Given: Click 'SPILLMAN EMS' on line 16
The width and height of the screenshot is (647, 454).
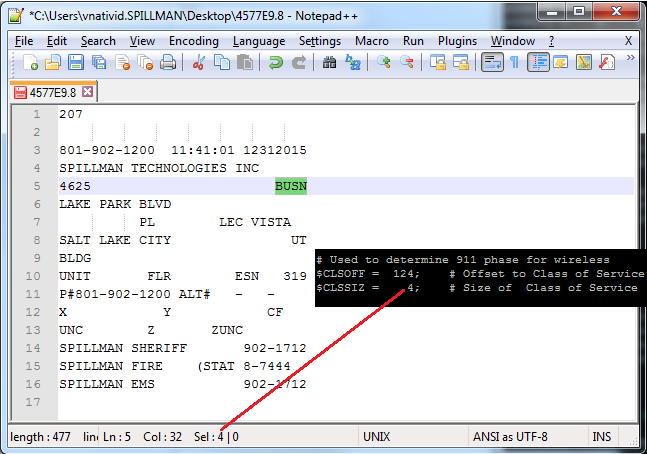Looking at the screenshot, I should tap(107, 384).
